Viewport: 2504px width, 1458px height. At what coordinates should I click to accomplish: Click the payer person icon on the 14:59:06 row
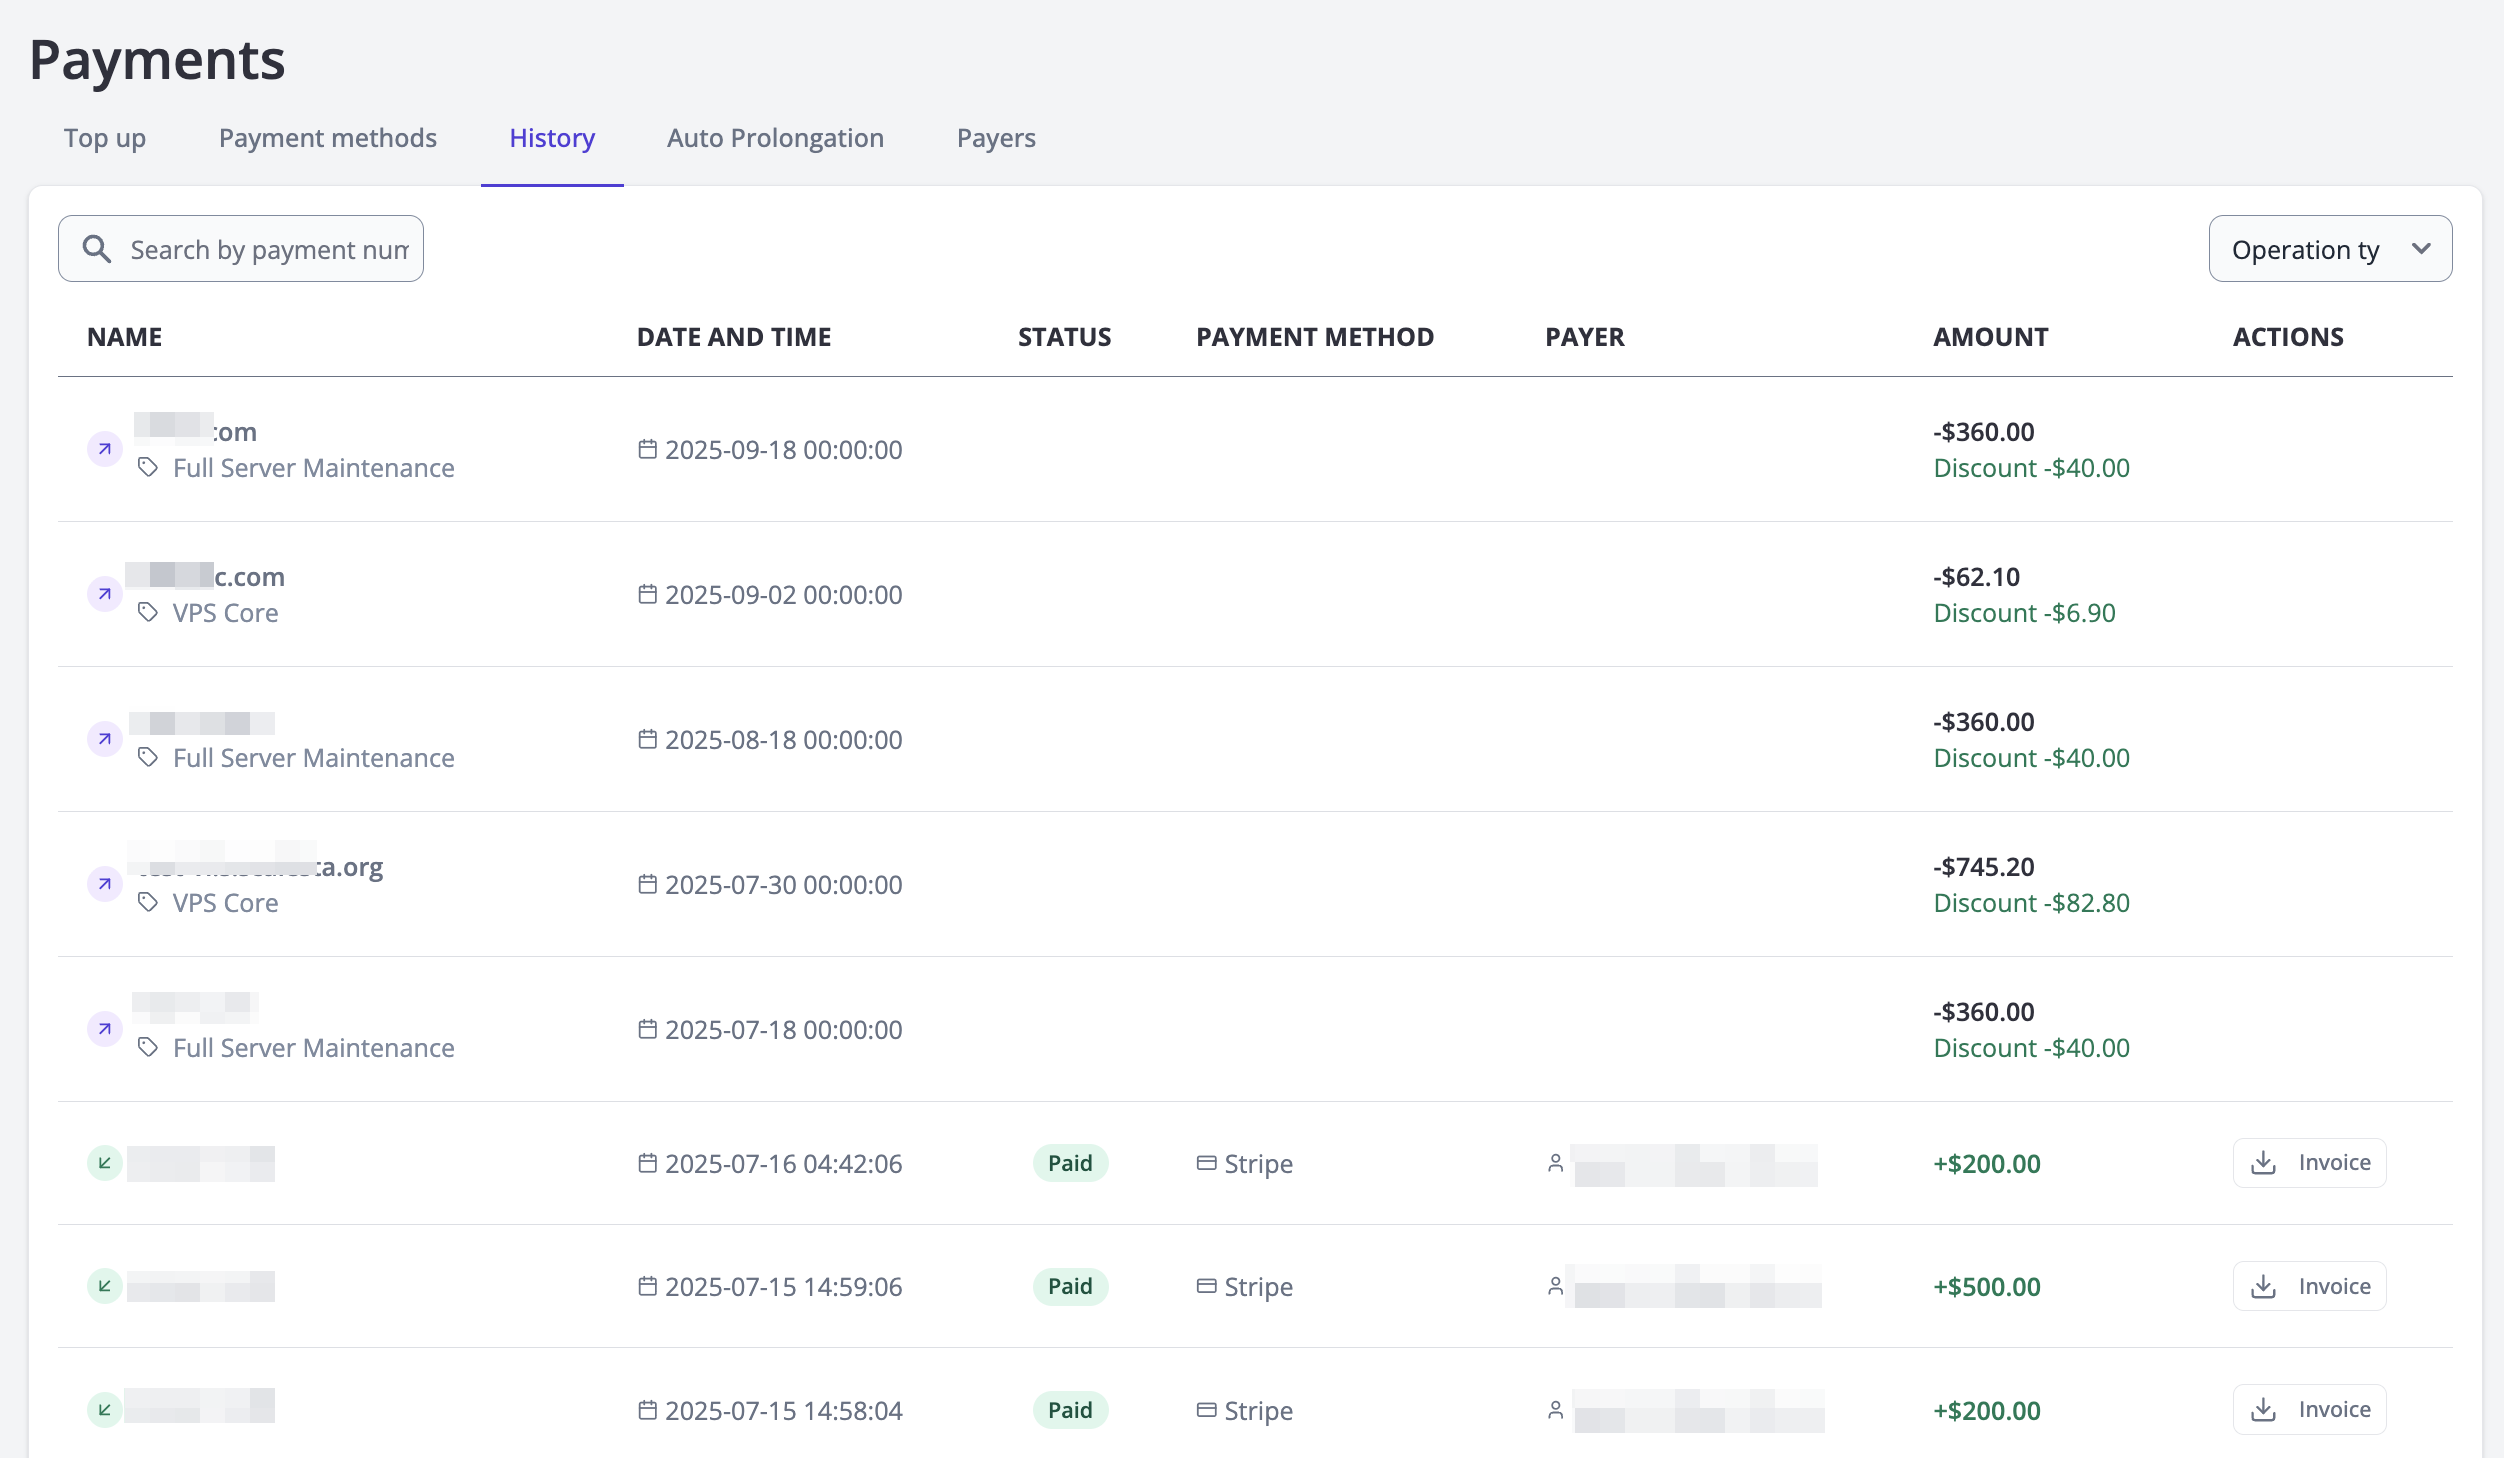pyautogui.click(x=1555, y=1286)
